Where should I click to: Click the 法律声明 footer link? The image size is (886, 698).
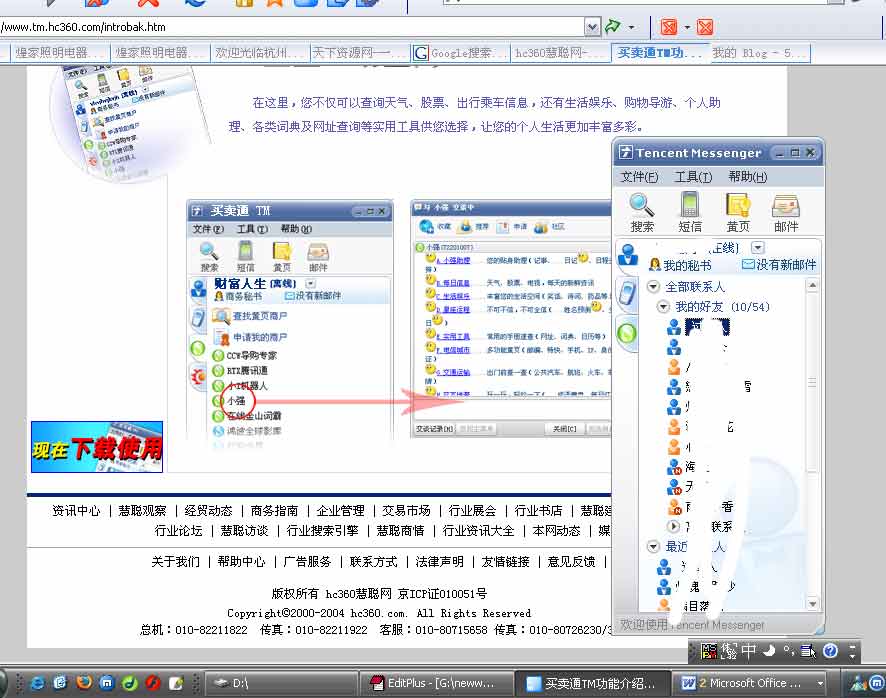tap(439, 562)
